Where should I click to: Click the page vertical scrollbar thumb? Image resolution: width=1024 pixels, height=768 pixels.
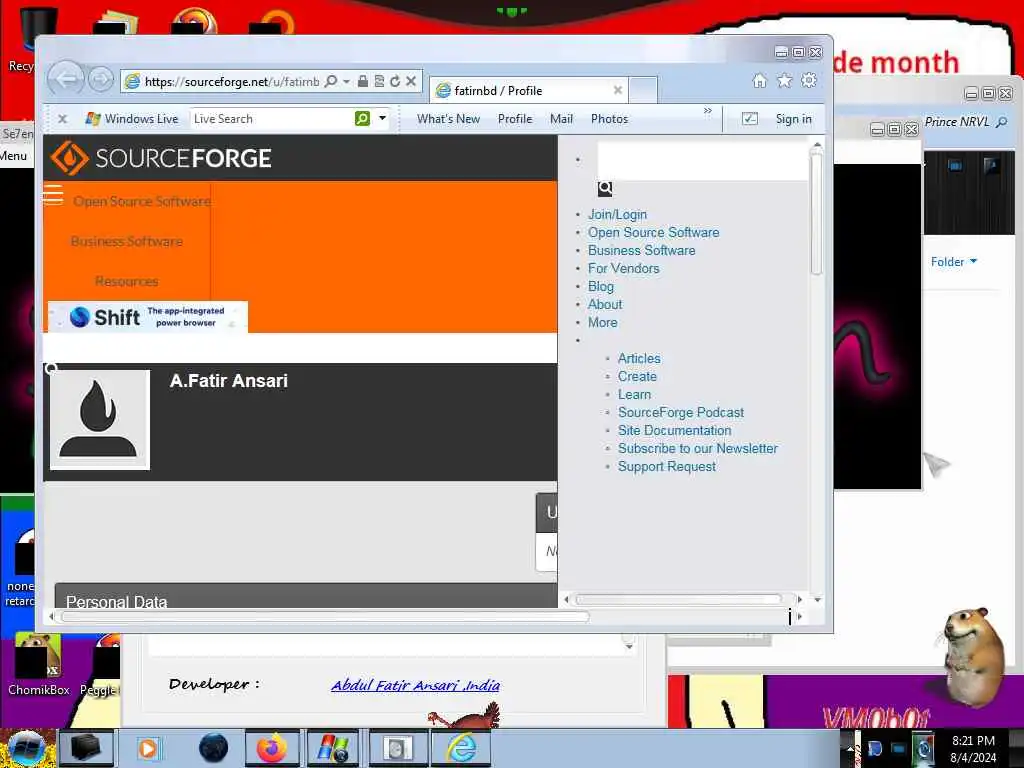click(816, 212)
